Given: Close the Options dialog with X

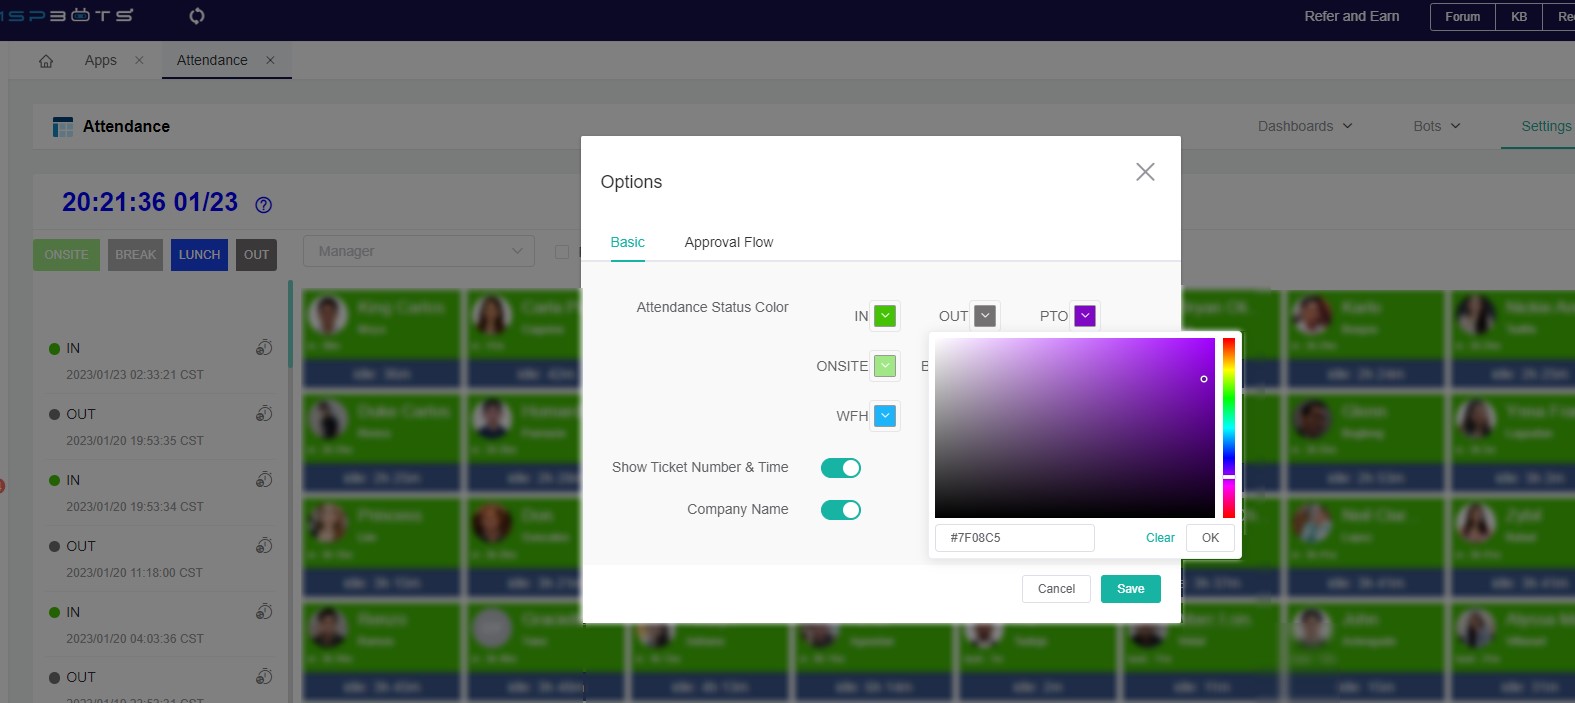Looking at the screenshot, I should [x=1145, y=172].
